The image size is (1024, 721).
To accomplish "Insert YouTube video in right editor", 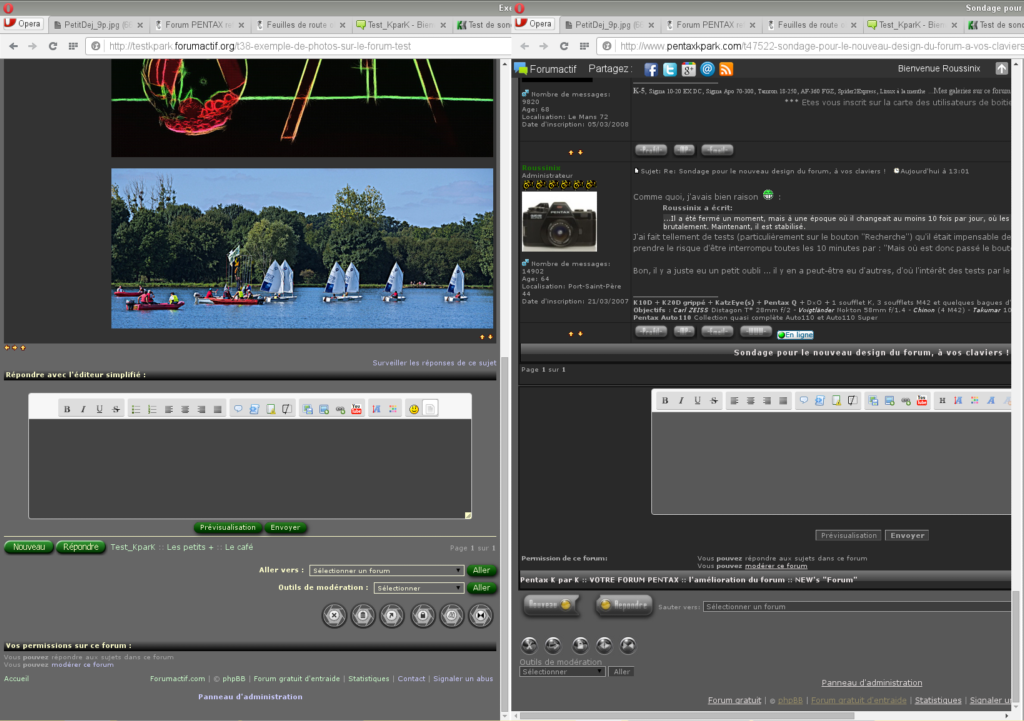I will pyautogui.click(x=921, y=401).
